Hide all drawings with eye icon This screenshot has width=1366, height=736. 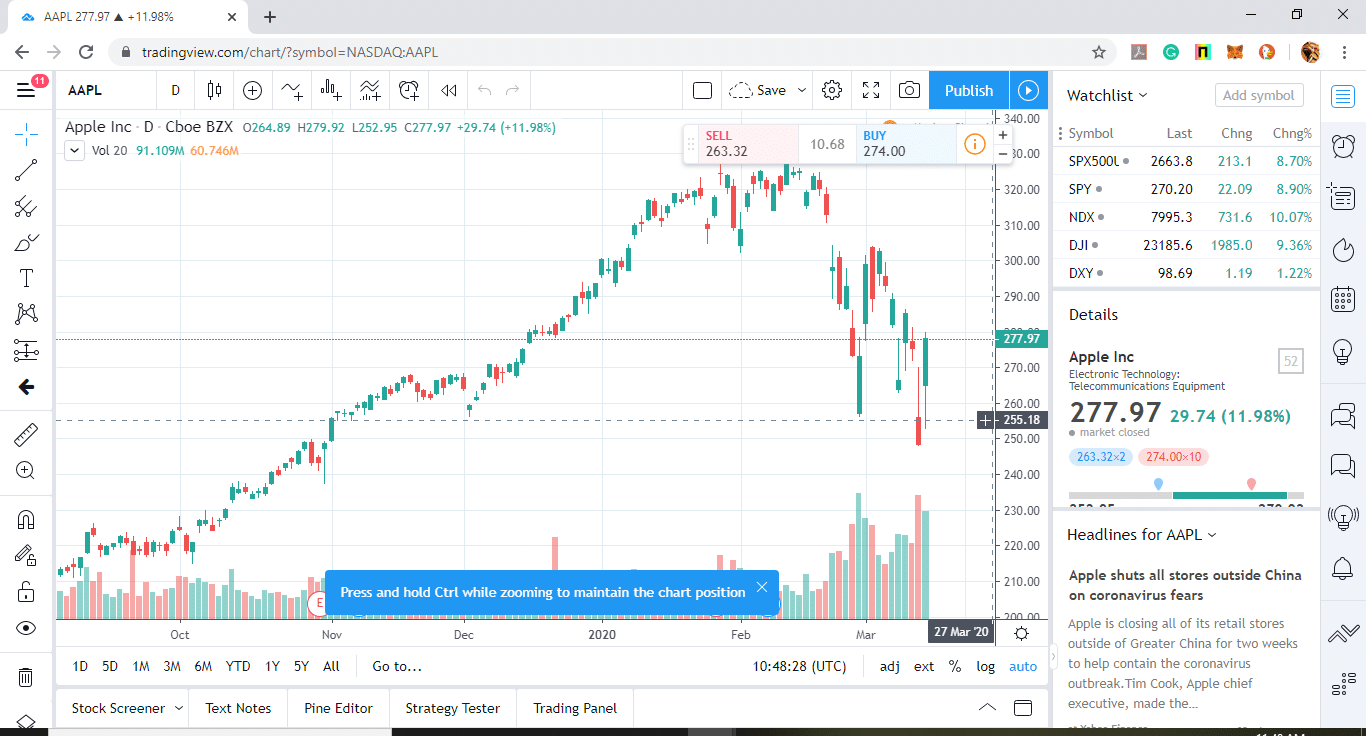(26, 628)
